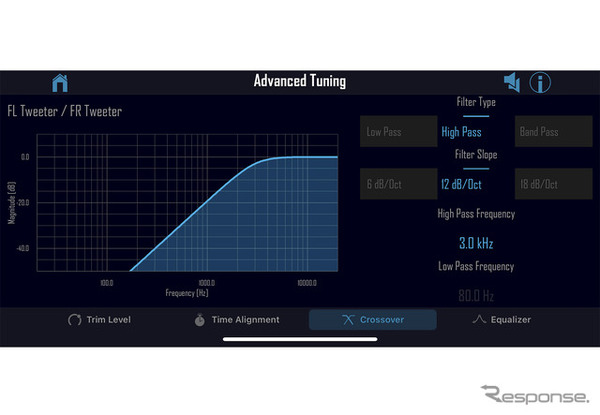This screenshot has height=415, width=600.
Task: Switch to the Equalizer tab
Action: coord(502,320)
